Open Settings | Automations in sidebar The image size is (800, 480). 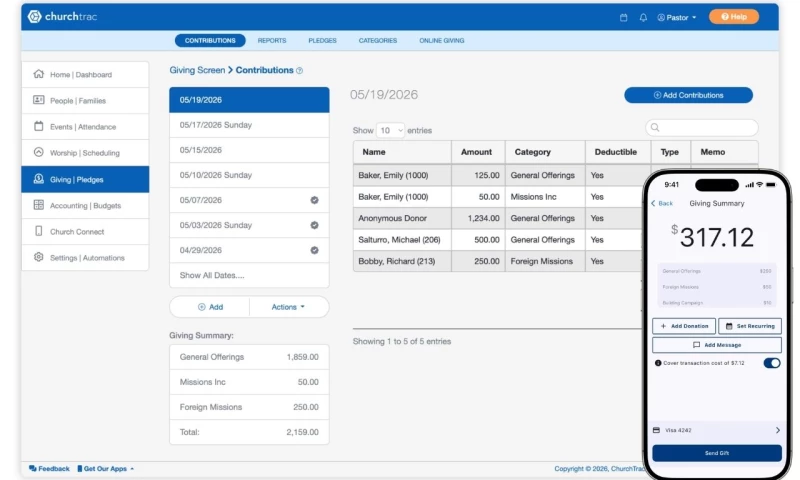pyautogui.click(x=85, y=258)
